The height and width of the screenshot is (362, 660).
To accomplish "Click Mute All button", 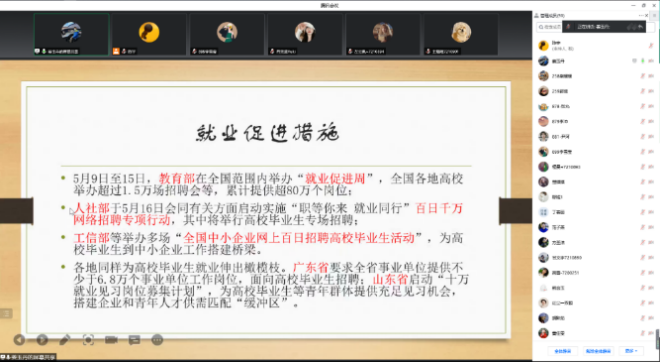I will pos(562,350).
